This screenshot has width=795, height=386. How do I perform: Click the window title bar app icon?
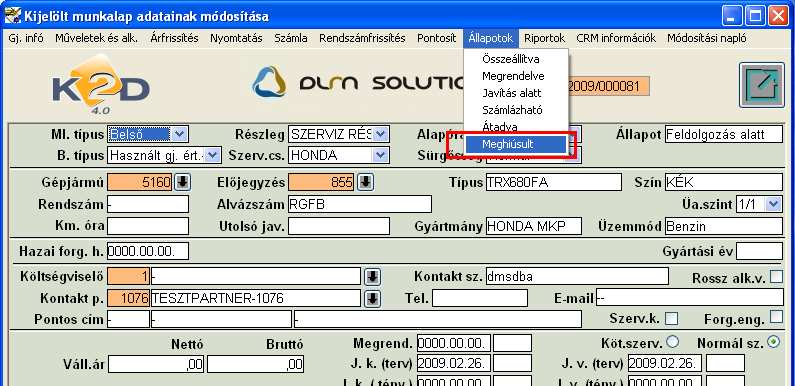coord(12,16)
